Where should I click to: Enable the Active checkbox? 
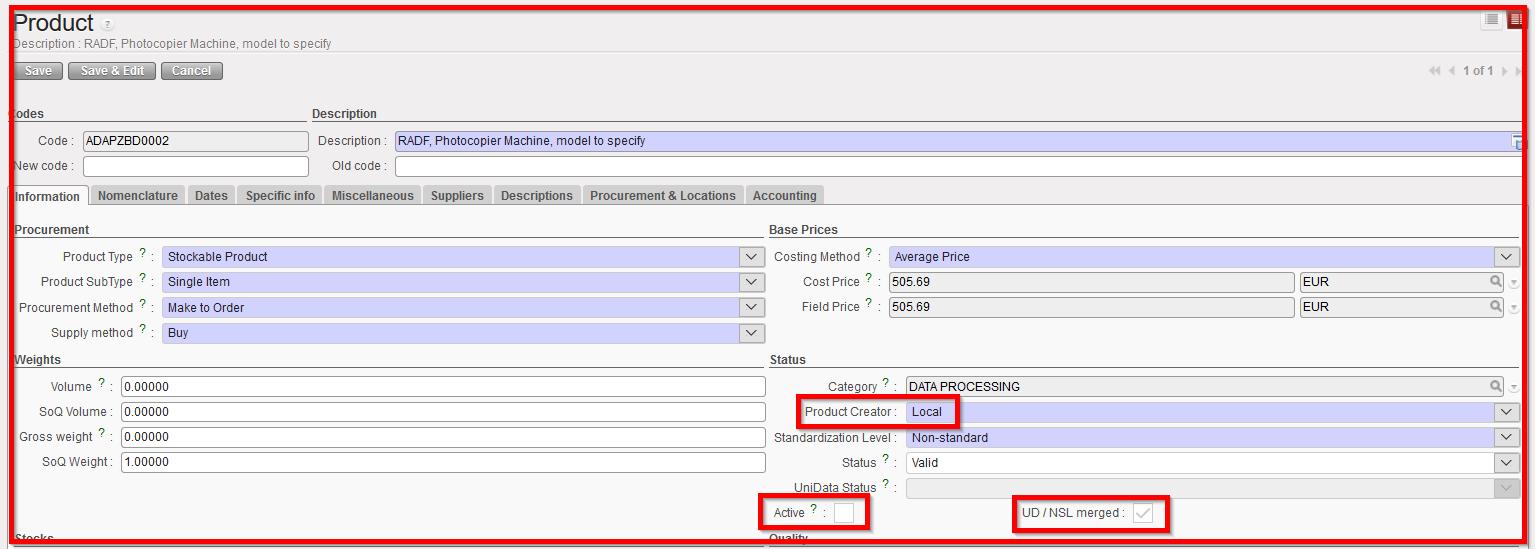844,513
